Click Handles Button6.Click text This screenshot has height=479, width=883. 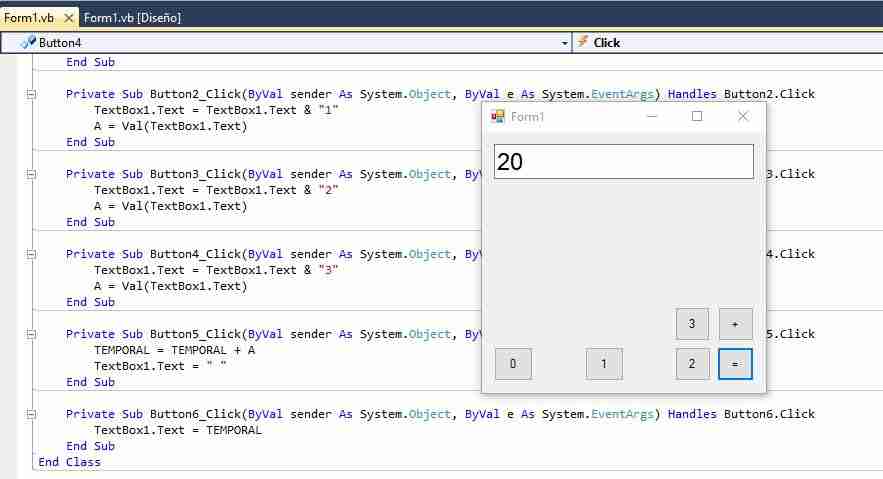(741, 414)
